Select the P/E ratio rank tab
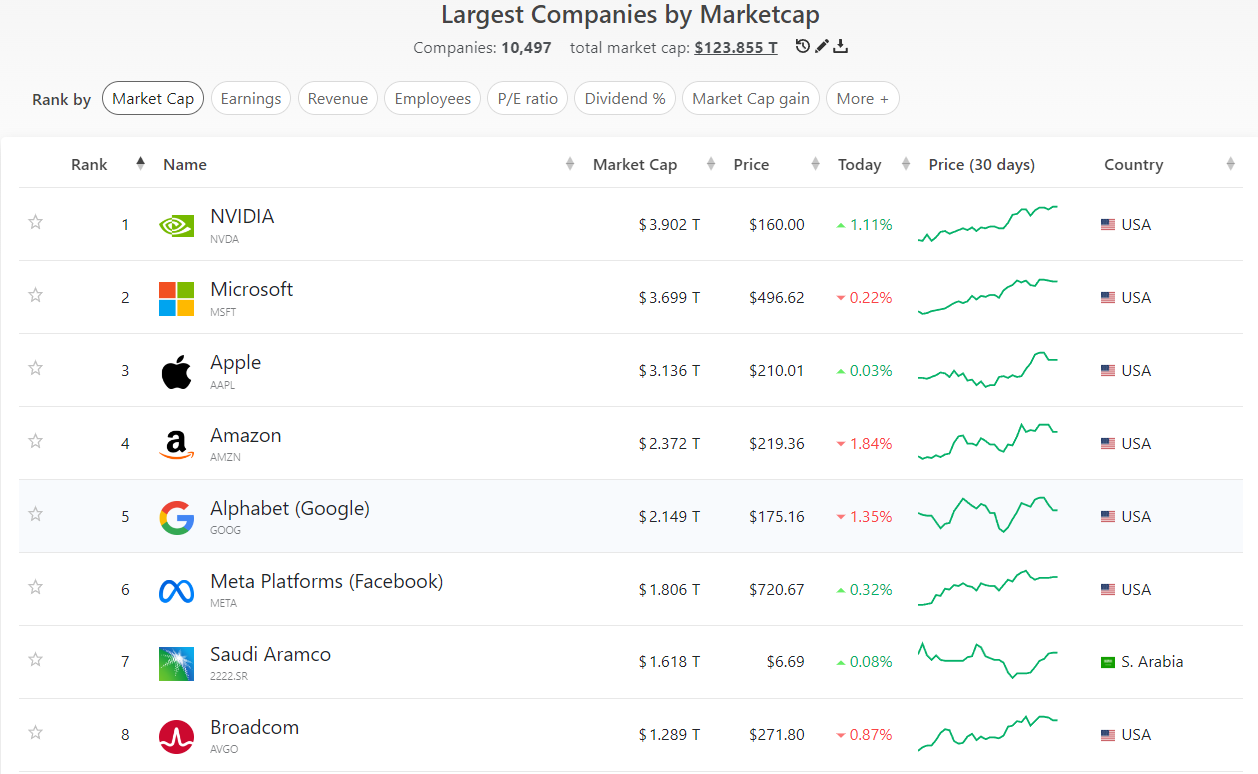The image size is (1258, 774). (x=528, y=99)
